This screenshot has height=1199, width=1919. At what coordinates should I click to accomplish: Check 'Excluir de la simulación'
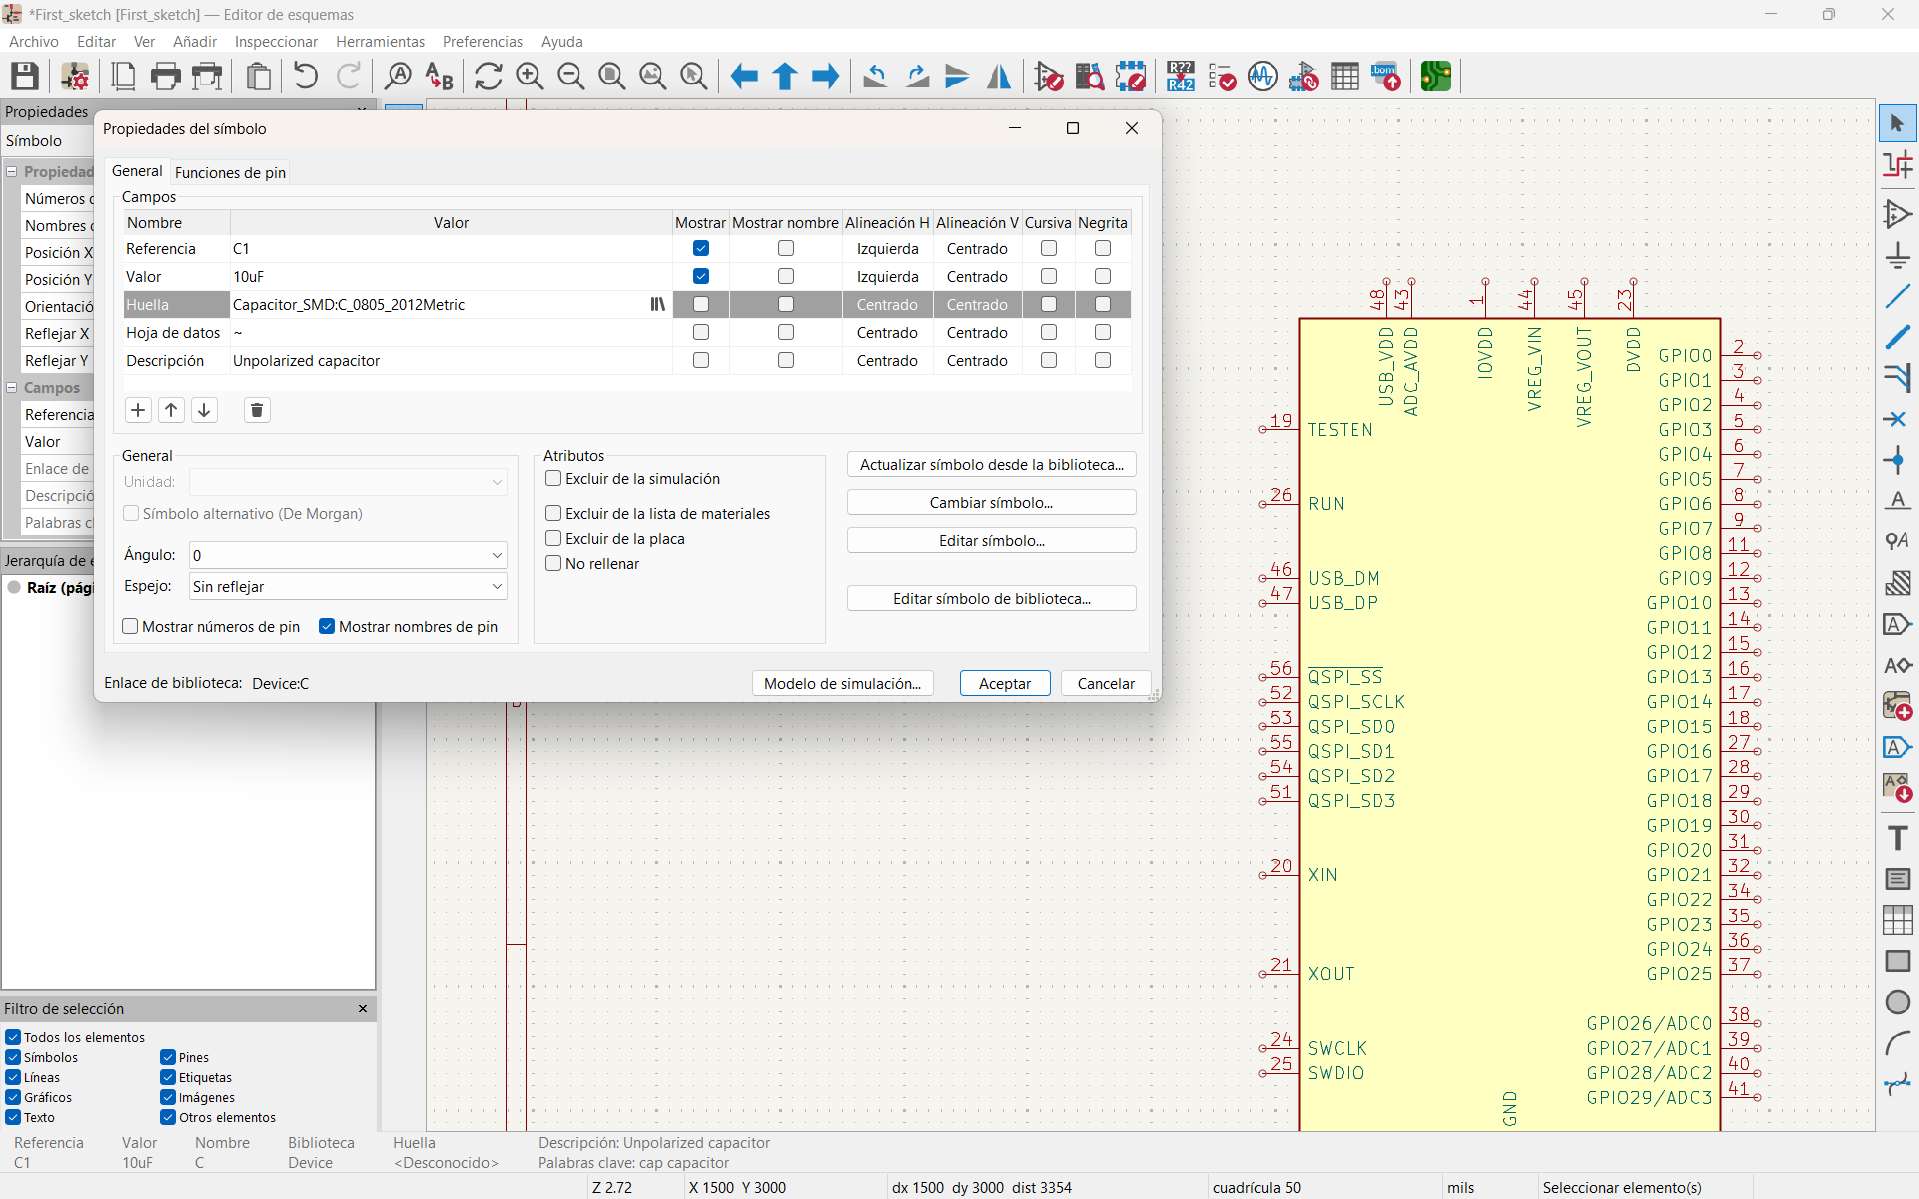tap(553, 479)
